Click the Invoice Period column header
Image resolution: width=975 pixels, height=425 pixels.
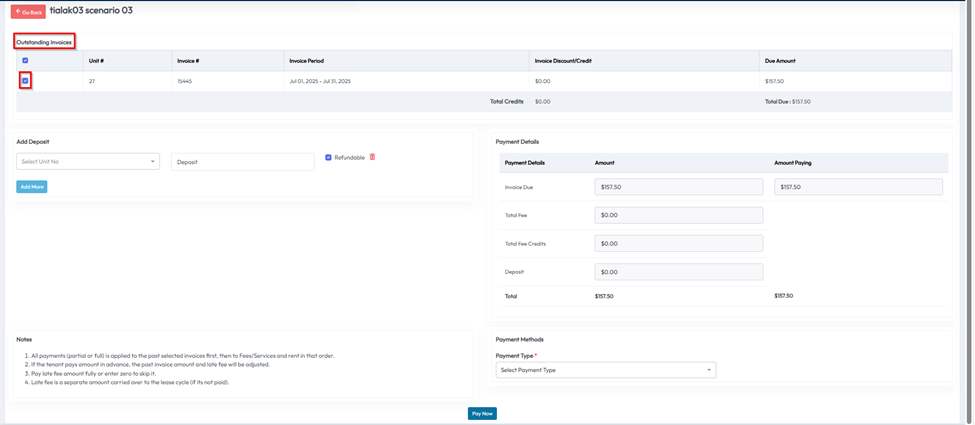(306, 61)
